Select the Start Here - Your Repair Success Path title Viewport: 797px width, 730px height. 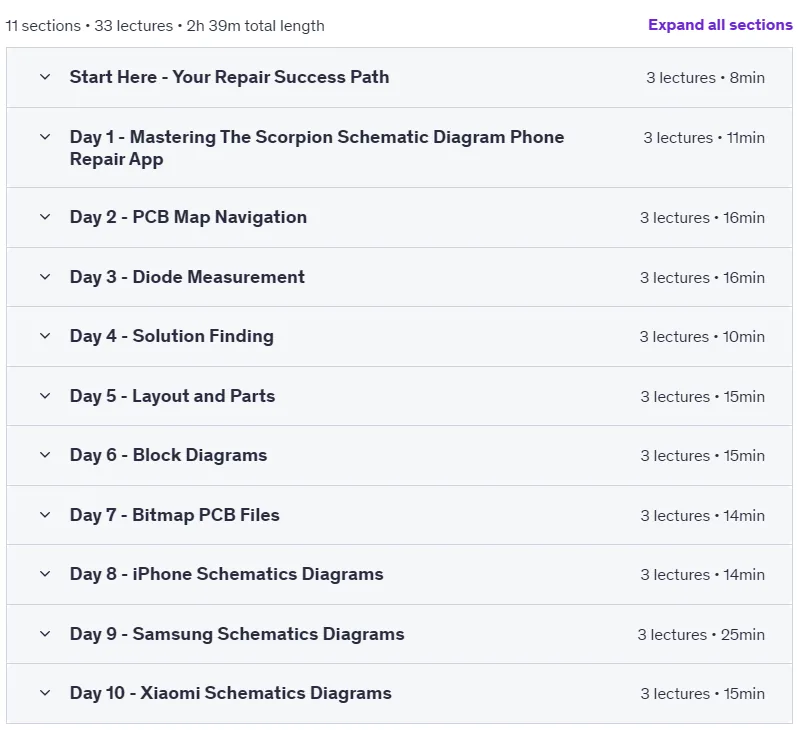229,77
